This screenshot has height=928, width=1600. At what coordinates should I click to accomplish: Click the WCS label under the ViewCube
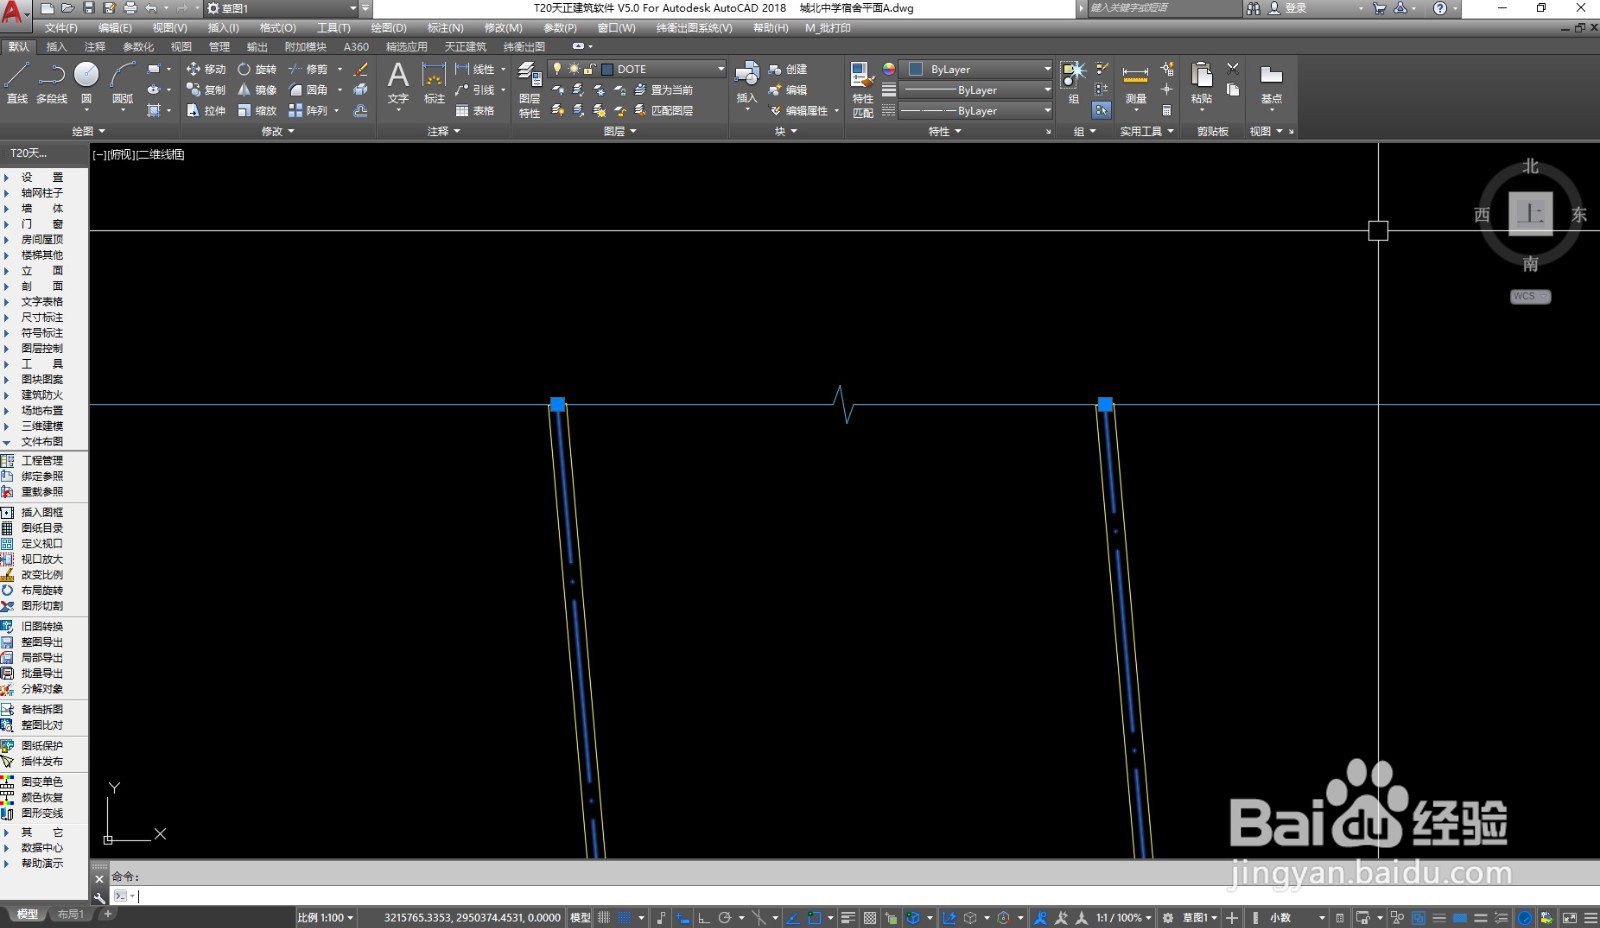click(1530, 296)
